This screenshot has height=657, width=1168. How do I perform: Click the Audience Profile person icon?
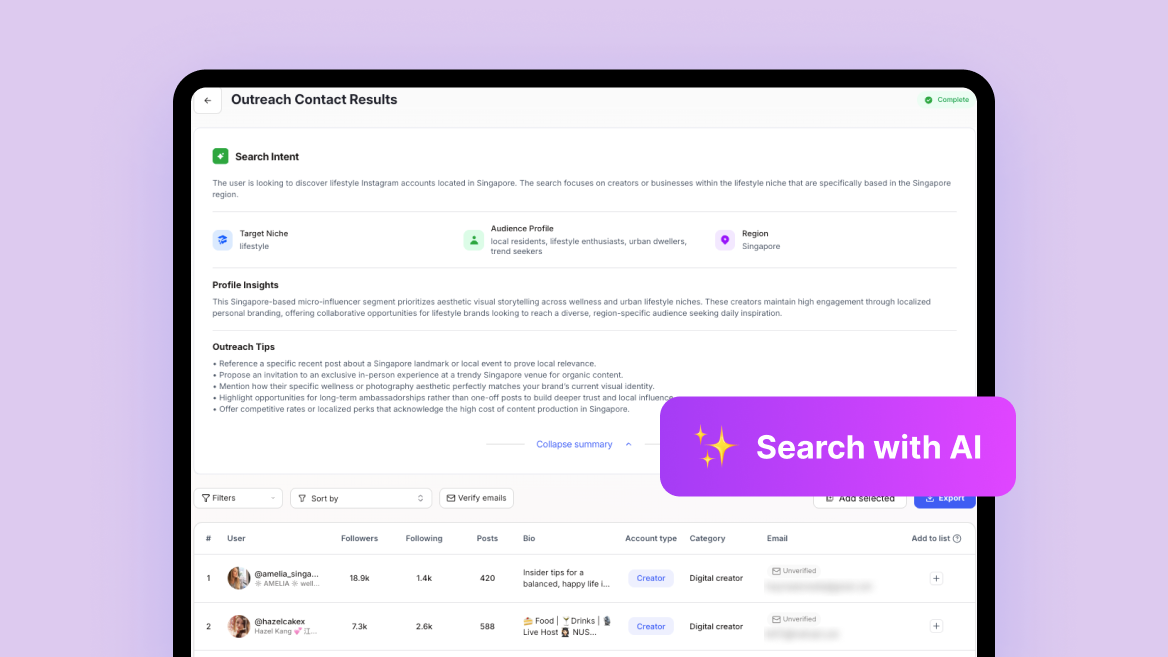473,239
